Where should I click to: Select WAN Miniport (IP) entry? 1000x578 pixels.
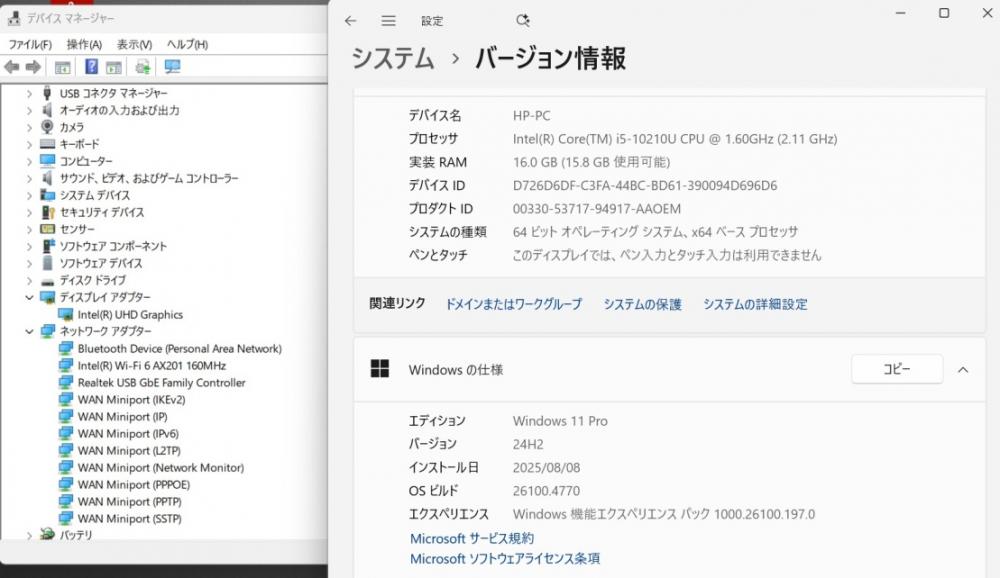point(122,417)
